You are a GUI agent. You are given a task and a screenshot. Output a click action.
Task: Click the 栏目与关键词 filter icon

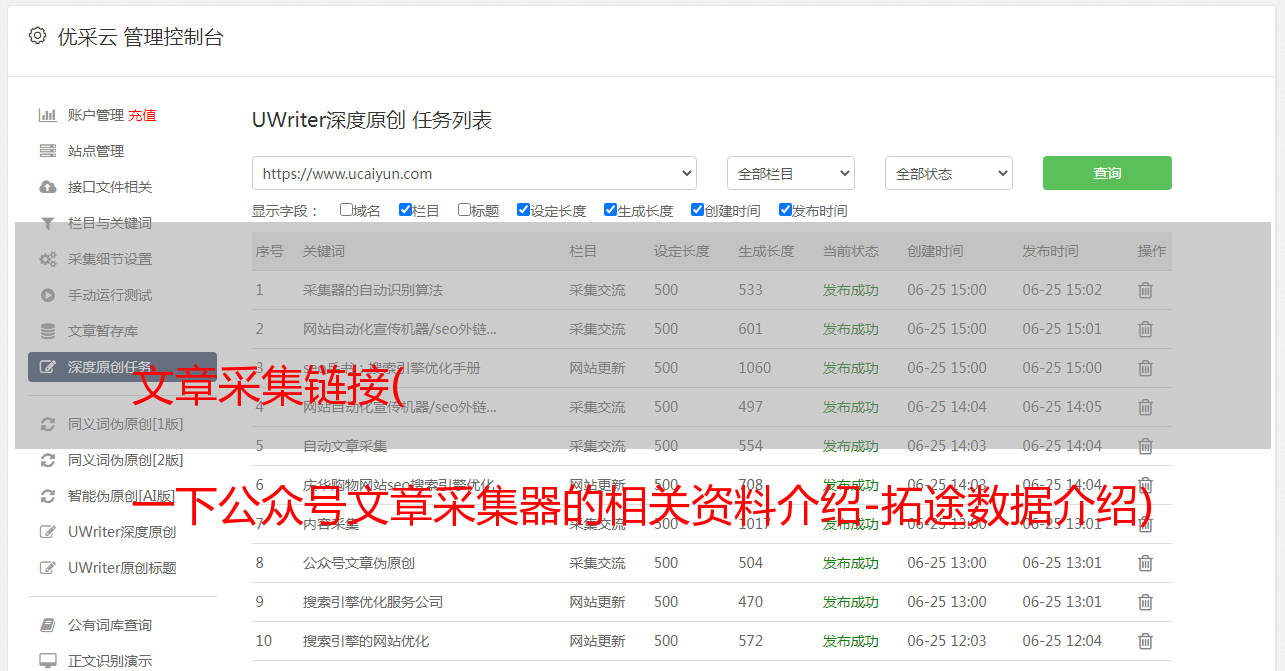pyautogui.click(x=47, y=223)
